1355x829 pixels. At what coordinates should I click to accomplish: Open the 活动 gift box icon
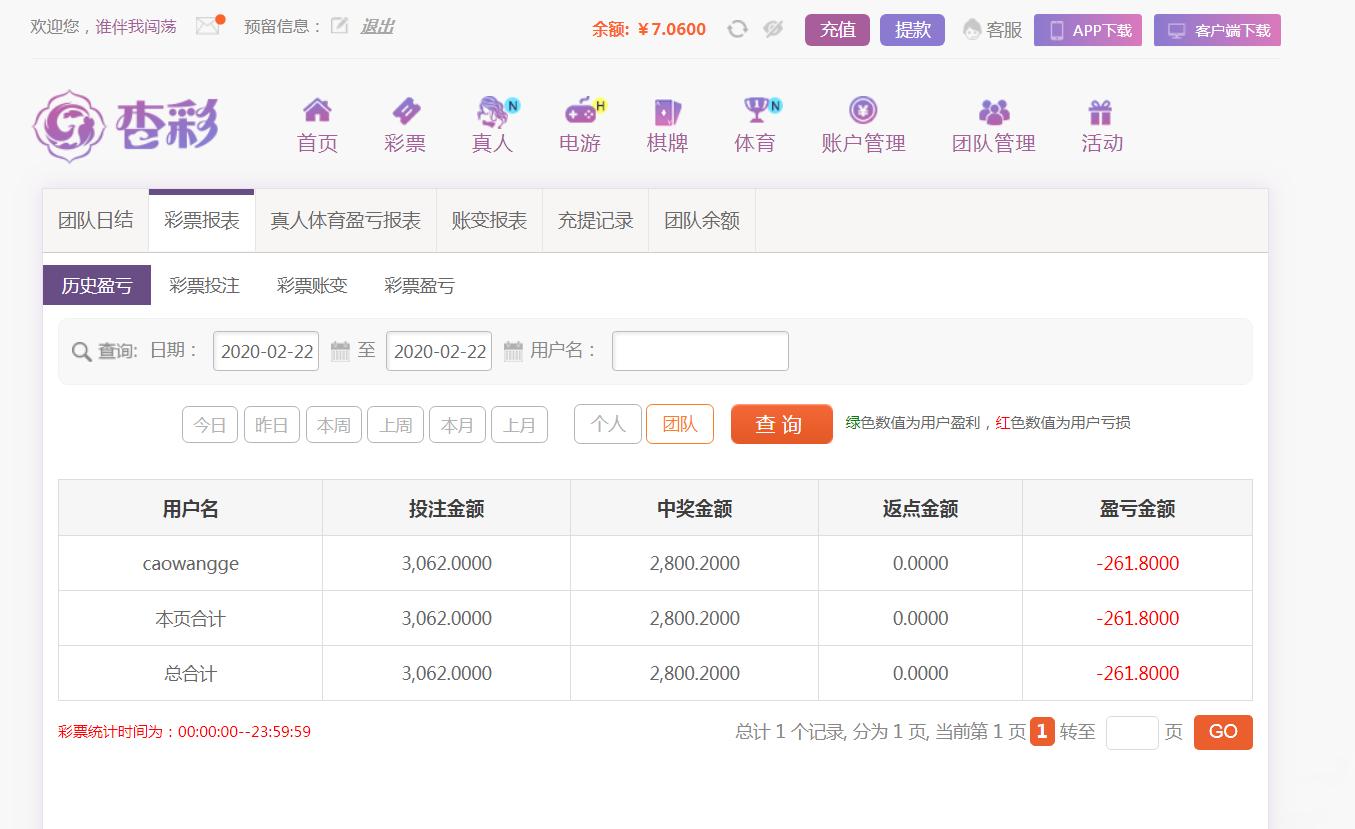[x=1101, y=110]
